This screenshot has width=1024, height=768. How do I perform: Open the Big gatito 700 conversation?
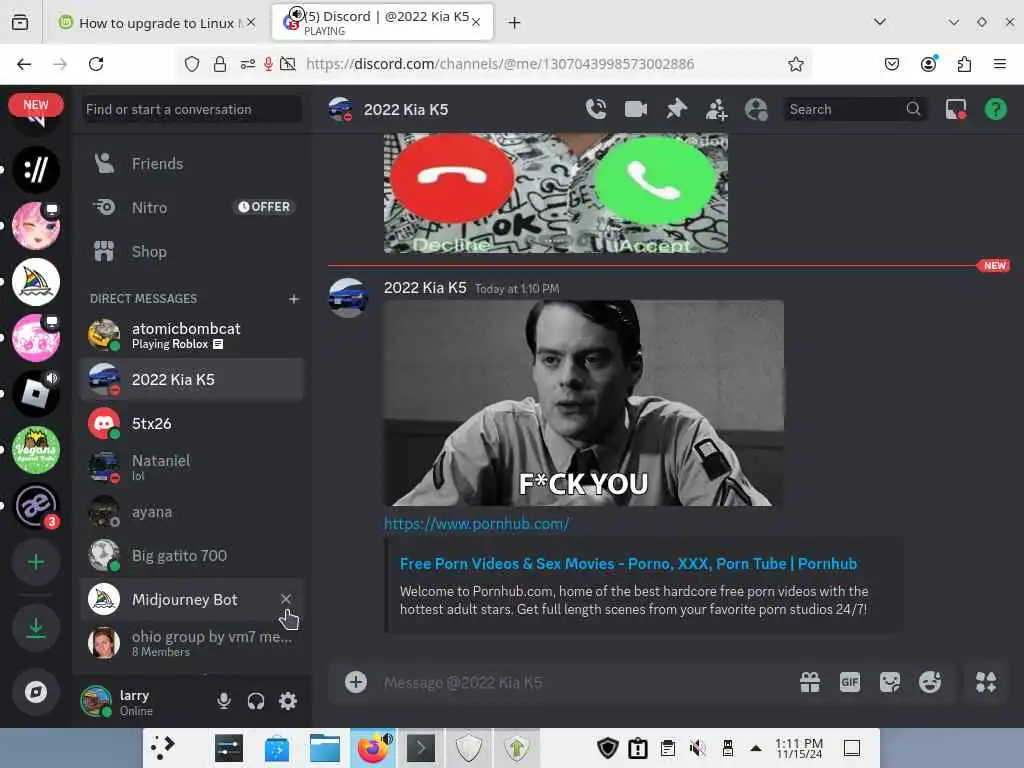[192, 555]
